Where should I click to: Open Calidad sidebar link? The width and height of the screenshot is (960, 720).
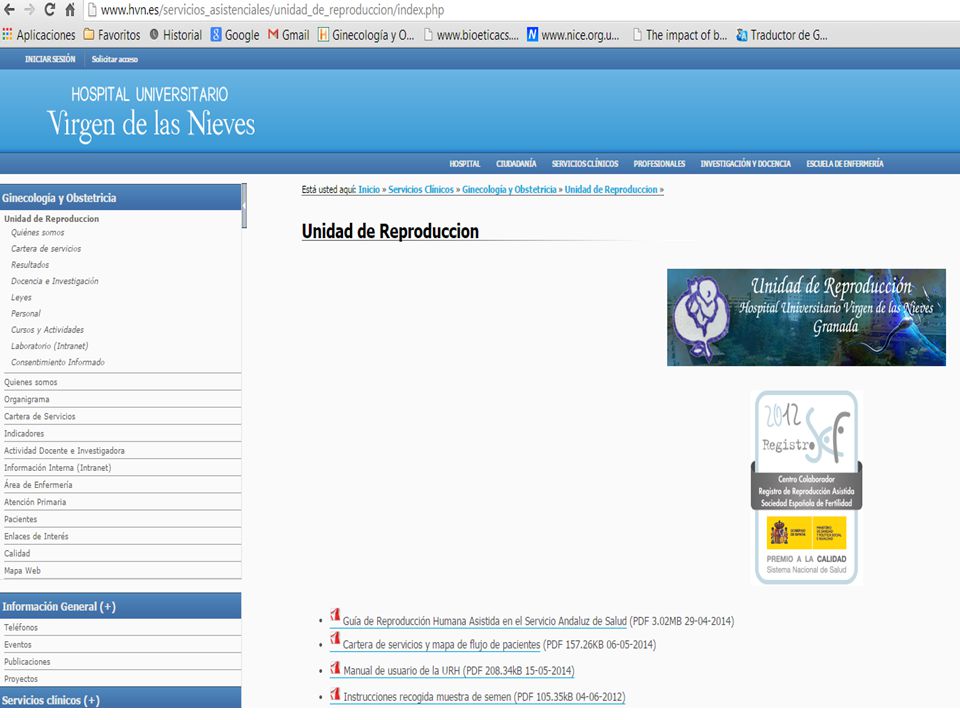[17, 553]
